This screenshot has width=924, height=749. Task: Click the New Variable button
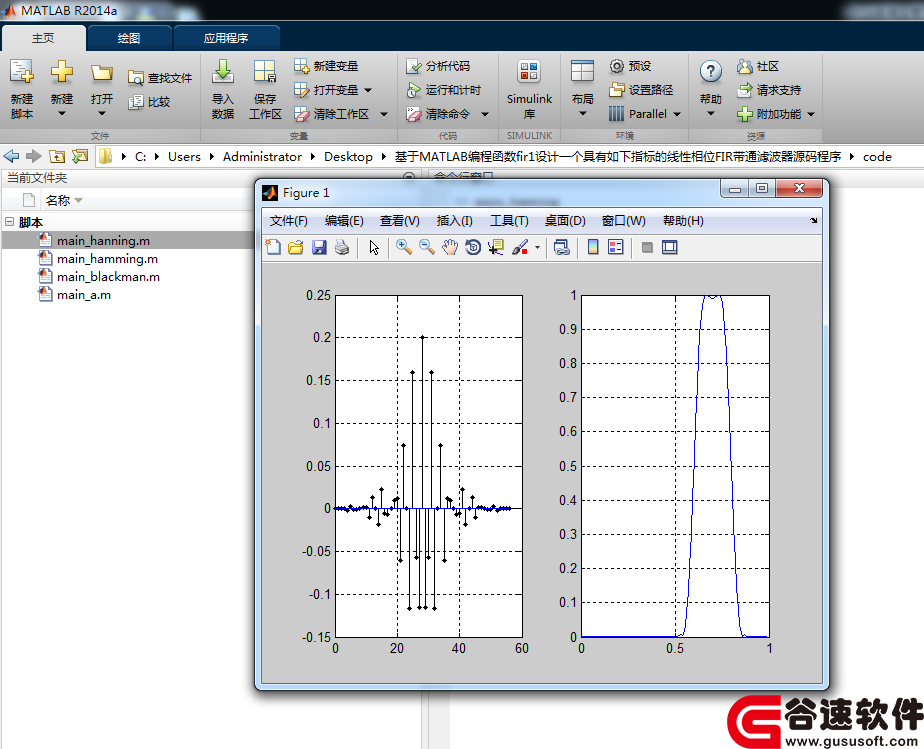pos(326,66)
